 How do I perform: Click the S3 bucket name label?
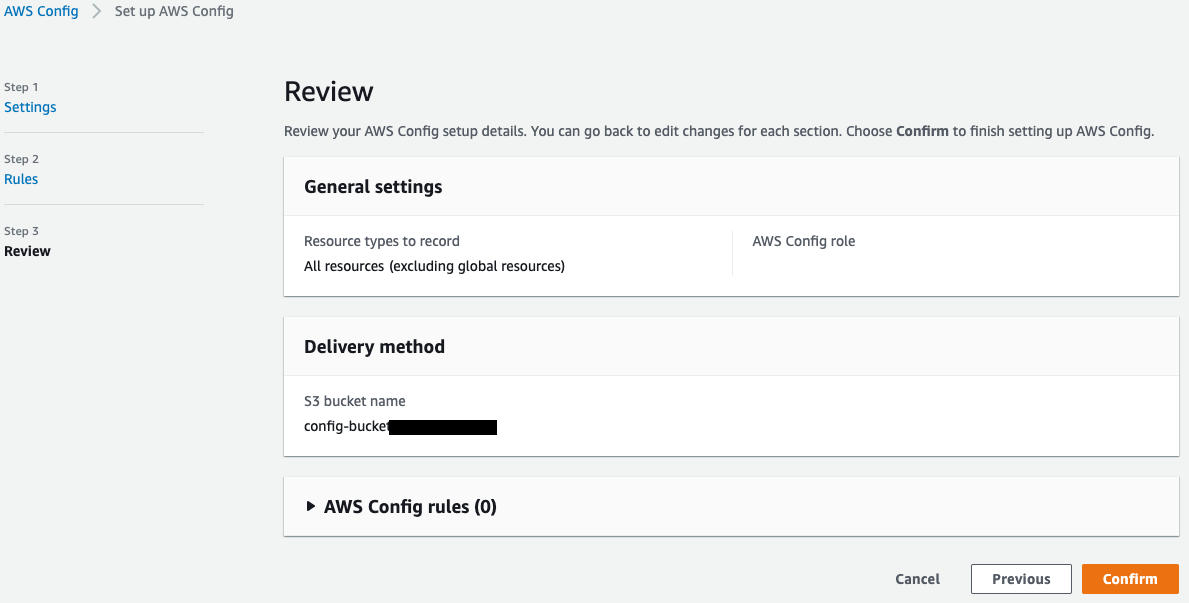(355, 401)
